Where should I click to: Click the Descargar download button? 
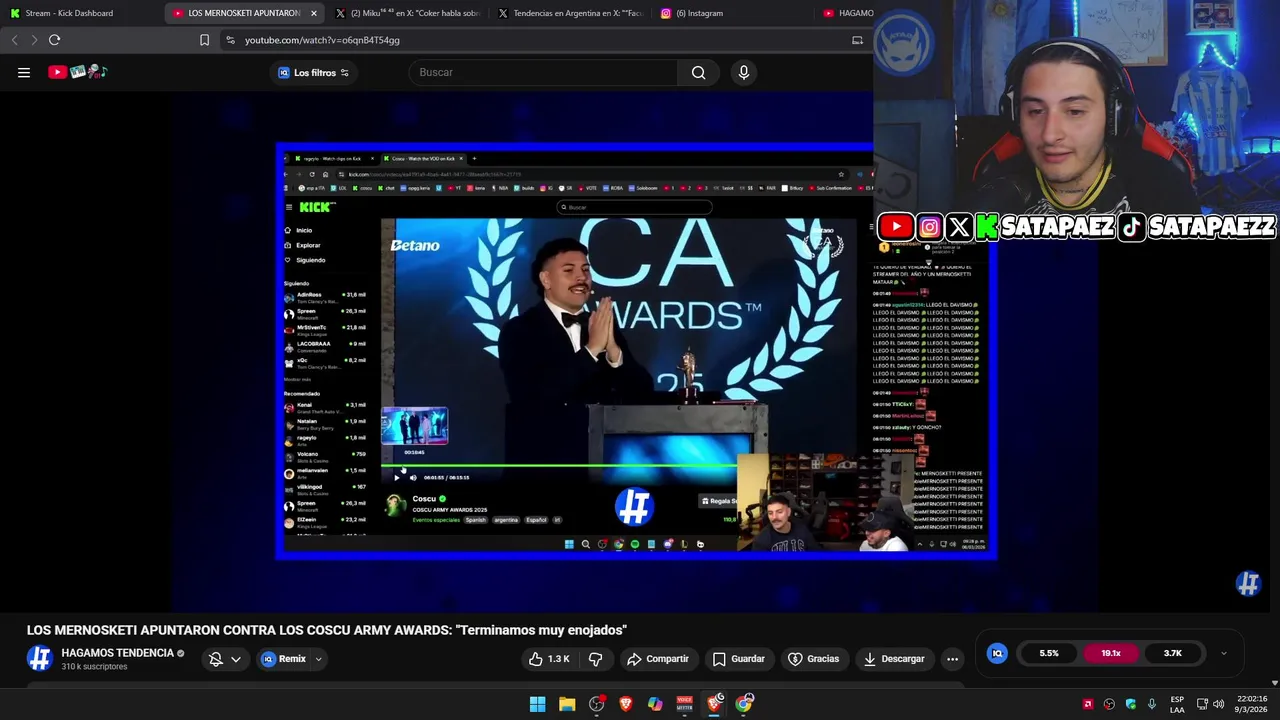click(x=893, y=659)
